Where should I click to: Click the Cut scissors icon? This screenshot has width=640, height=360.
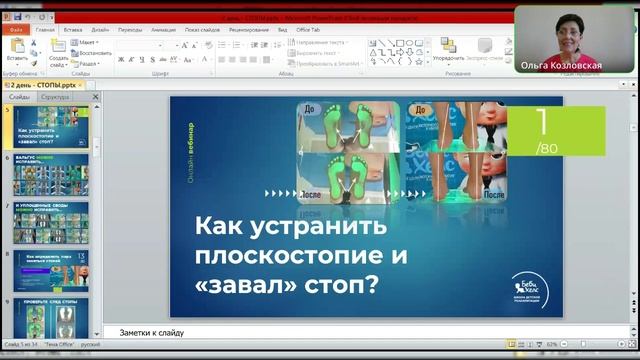[x=34, y=43]
